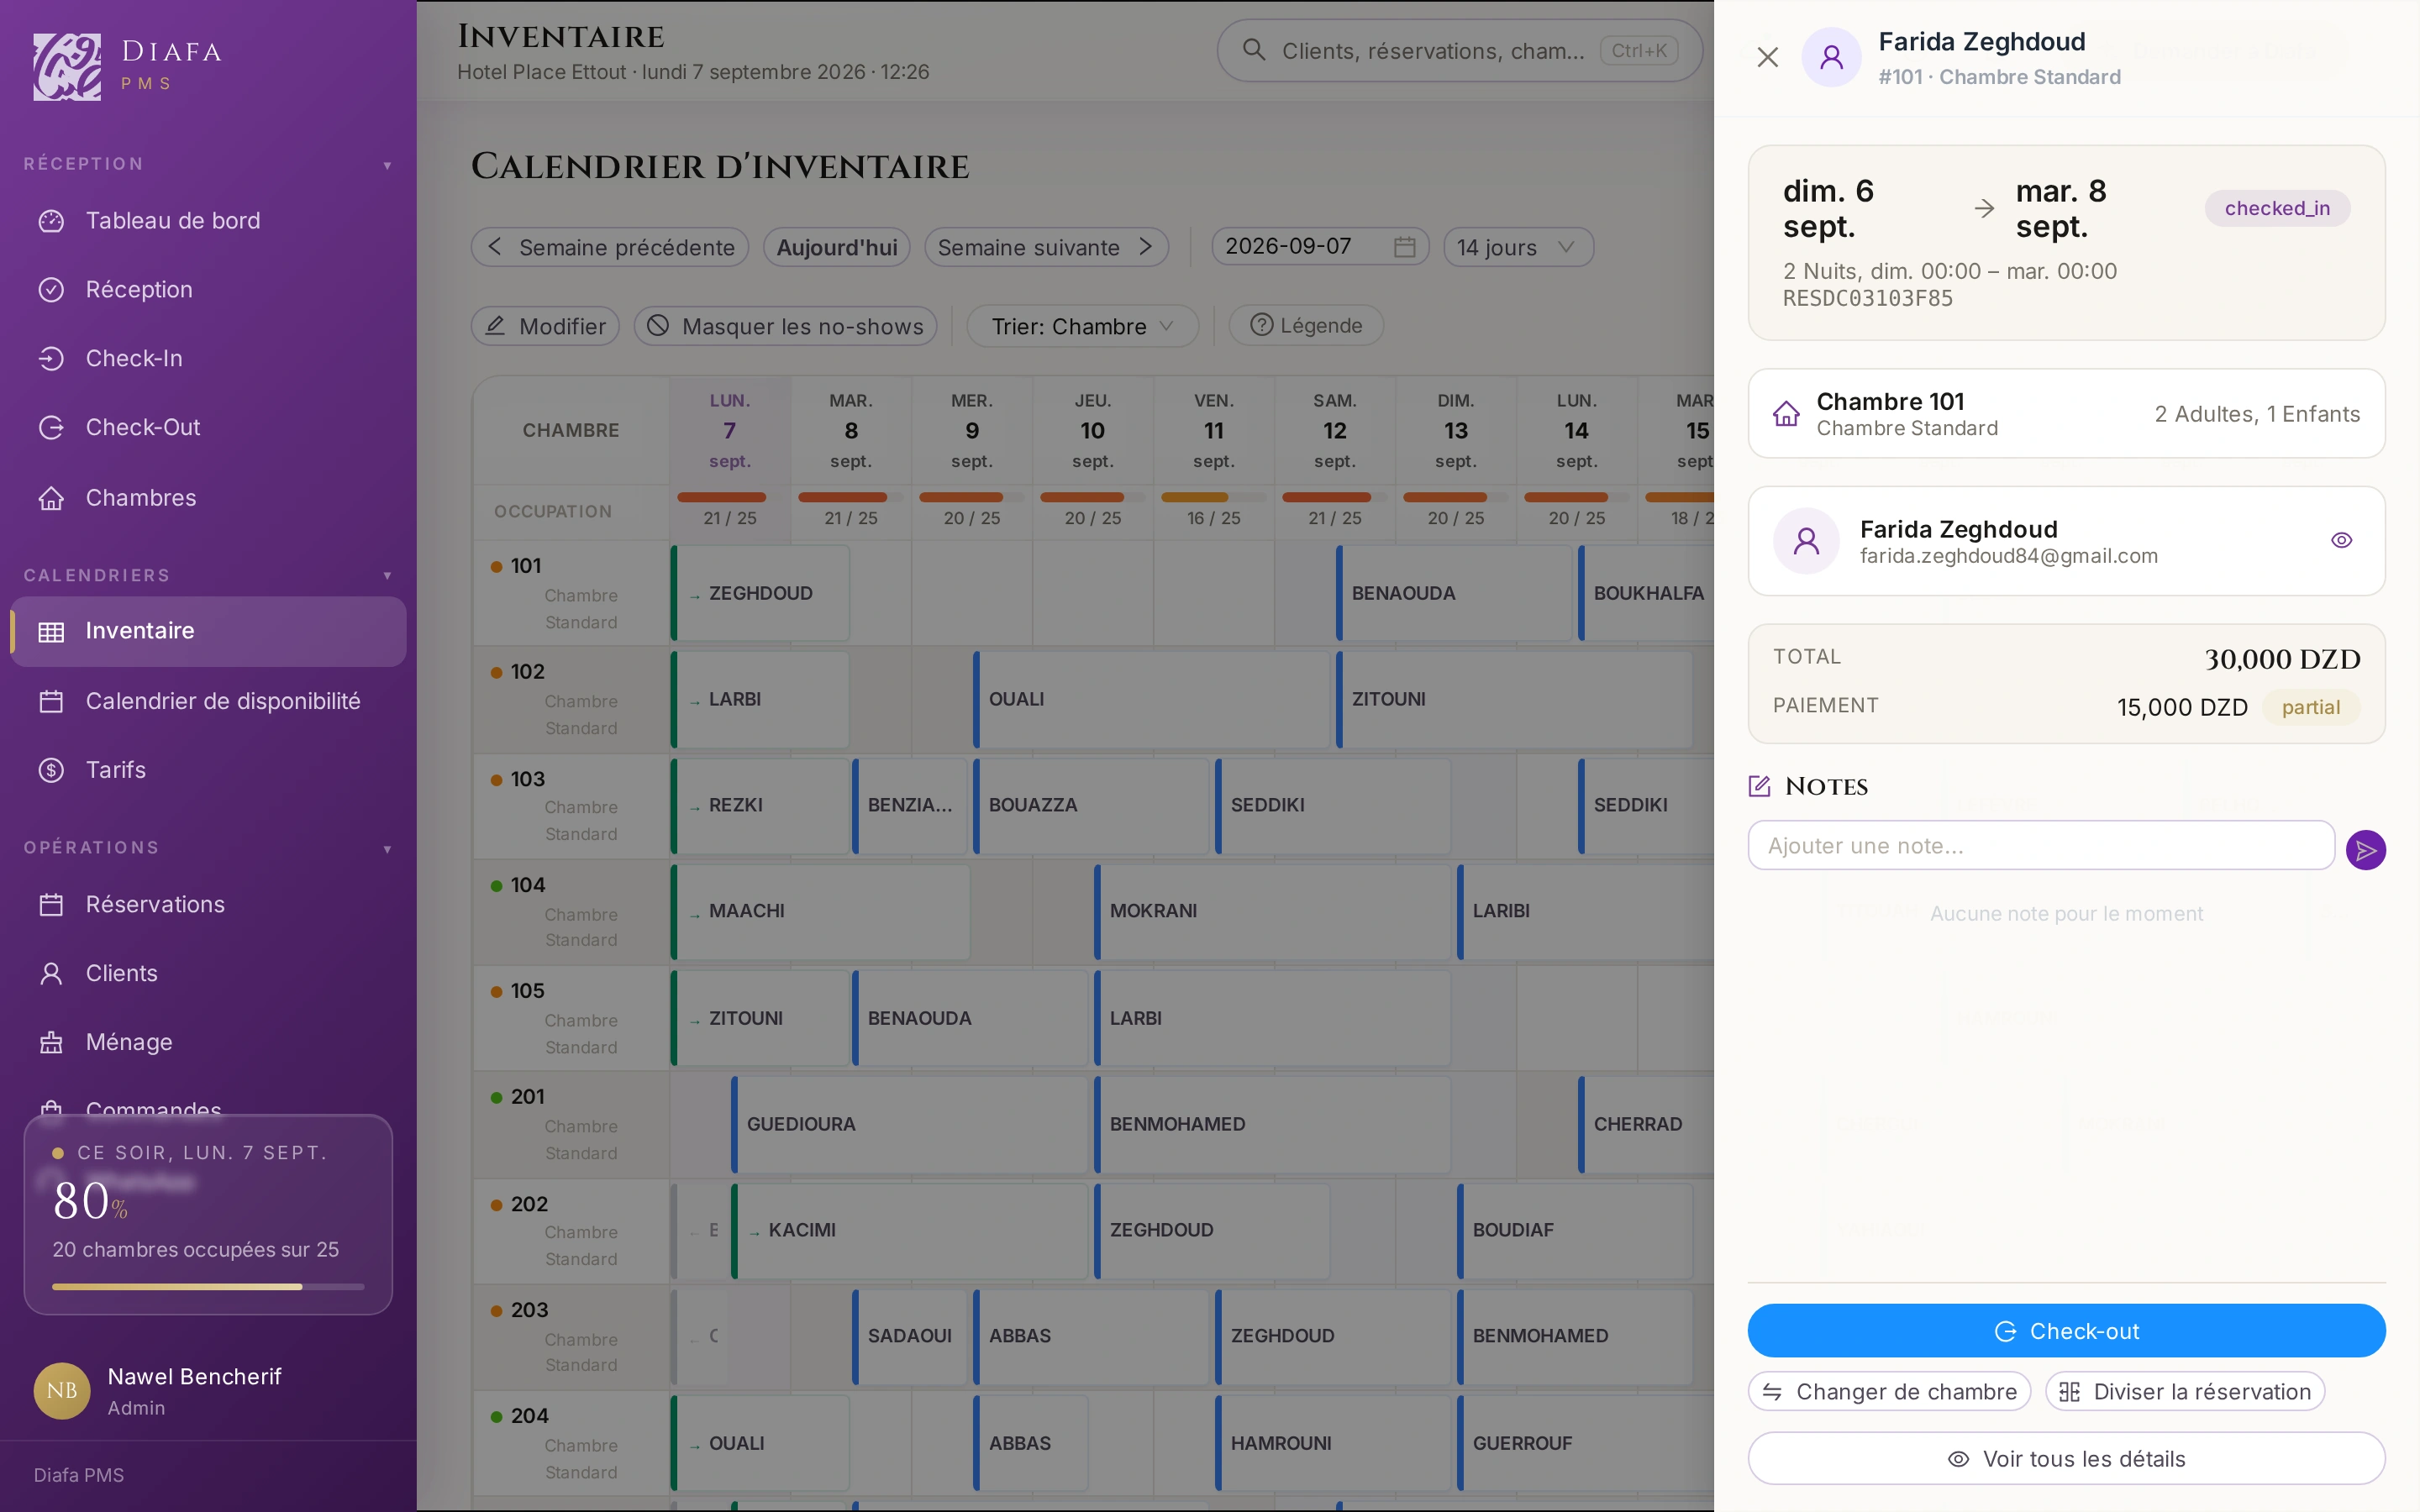
Task: Open the Légende help
Action: 1306,326
